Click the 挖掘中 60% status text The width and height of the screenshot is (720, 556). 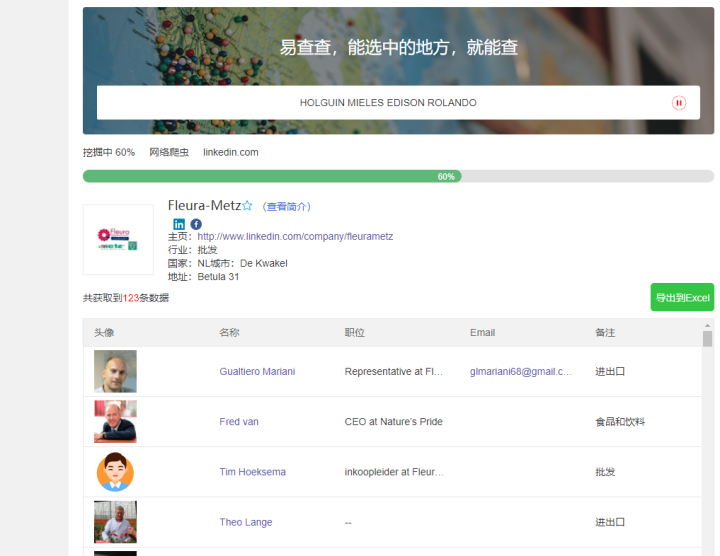click(109, 152)
